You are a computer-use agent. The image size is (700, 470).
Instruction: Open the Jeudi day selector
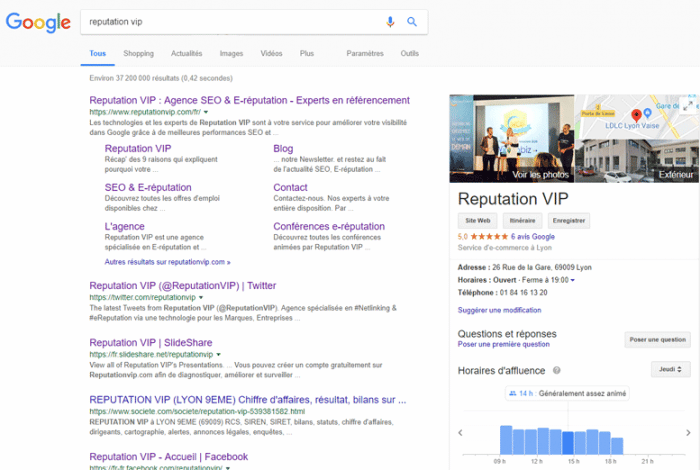670,369
